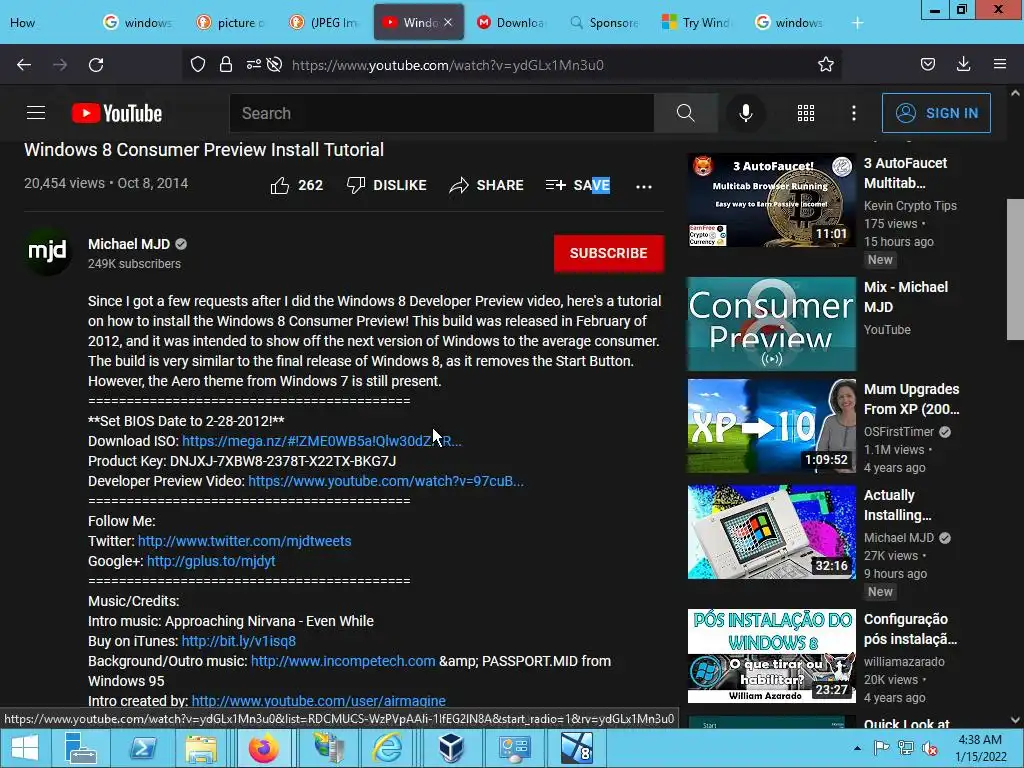Open the Actually Installing video thumbnail
Viewport: 1024px width, 768px height.
(771, 532)
